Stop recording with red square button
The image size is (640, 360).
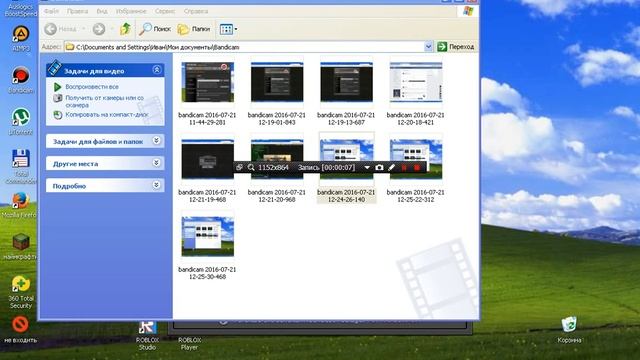417,167
